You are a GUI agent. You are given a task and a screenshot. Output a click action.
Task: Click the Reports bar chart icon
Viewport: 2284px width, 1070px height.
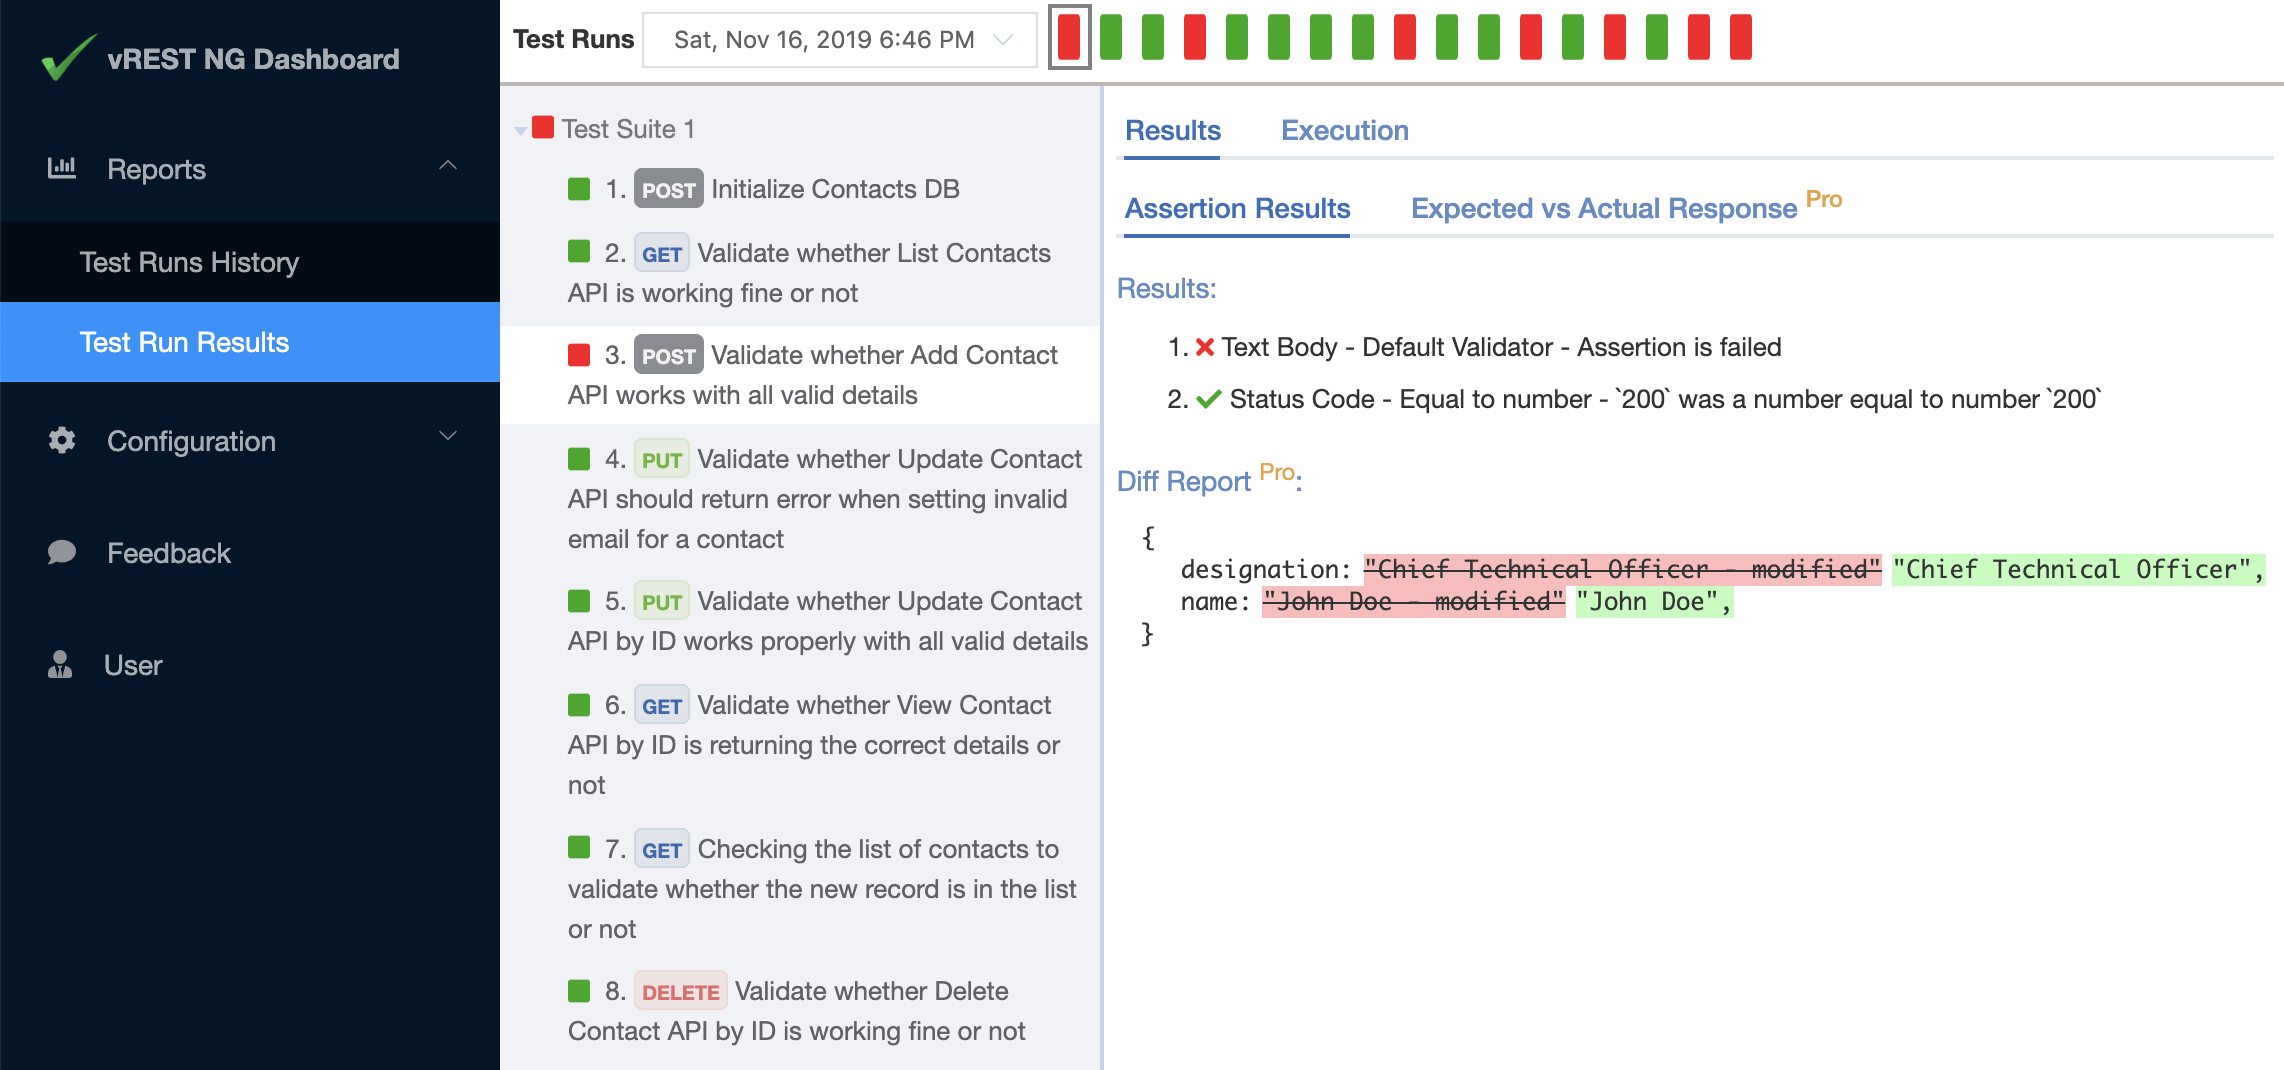pos(62,168)
